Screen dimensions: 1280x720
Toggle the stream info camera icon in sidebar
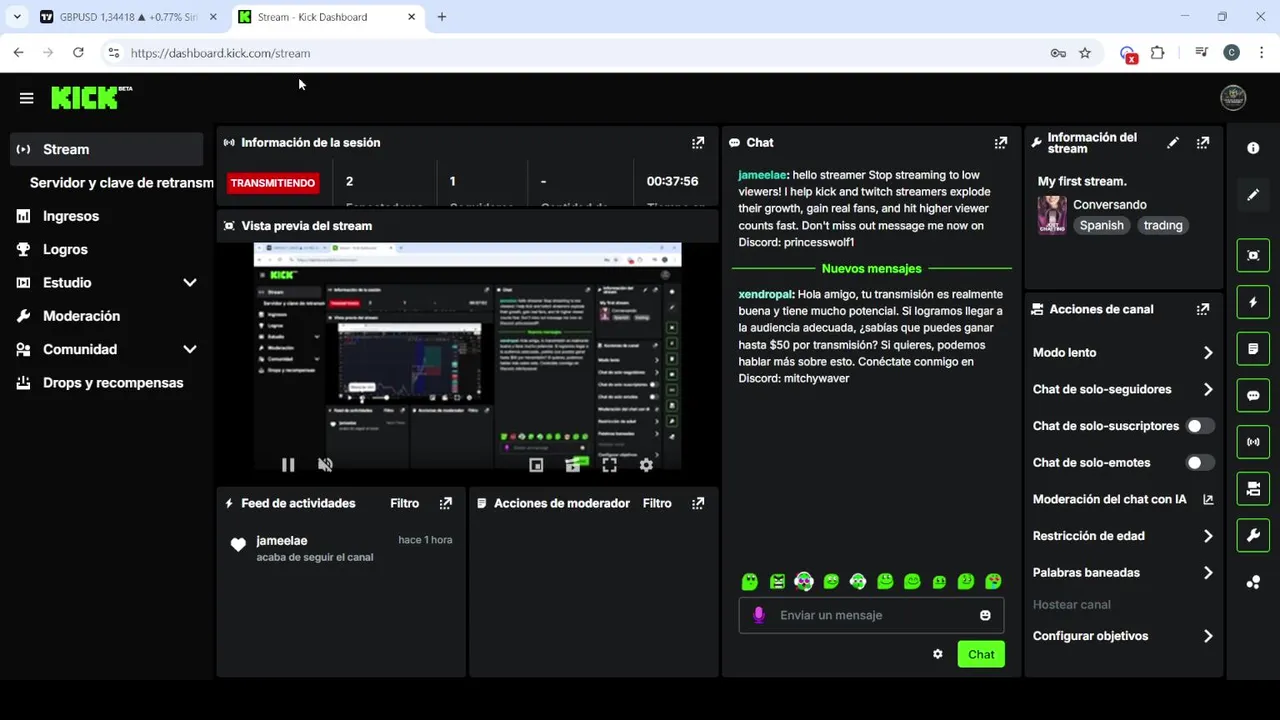(x=1253, y=489)
